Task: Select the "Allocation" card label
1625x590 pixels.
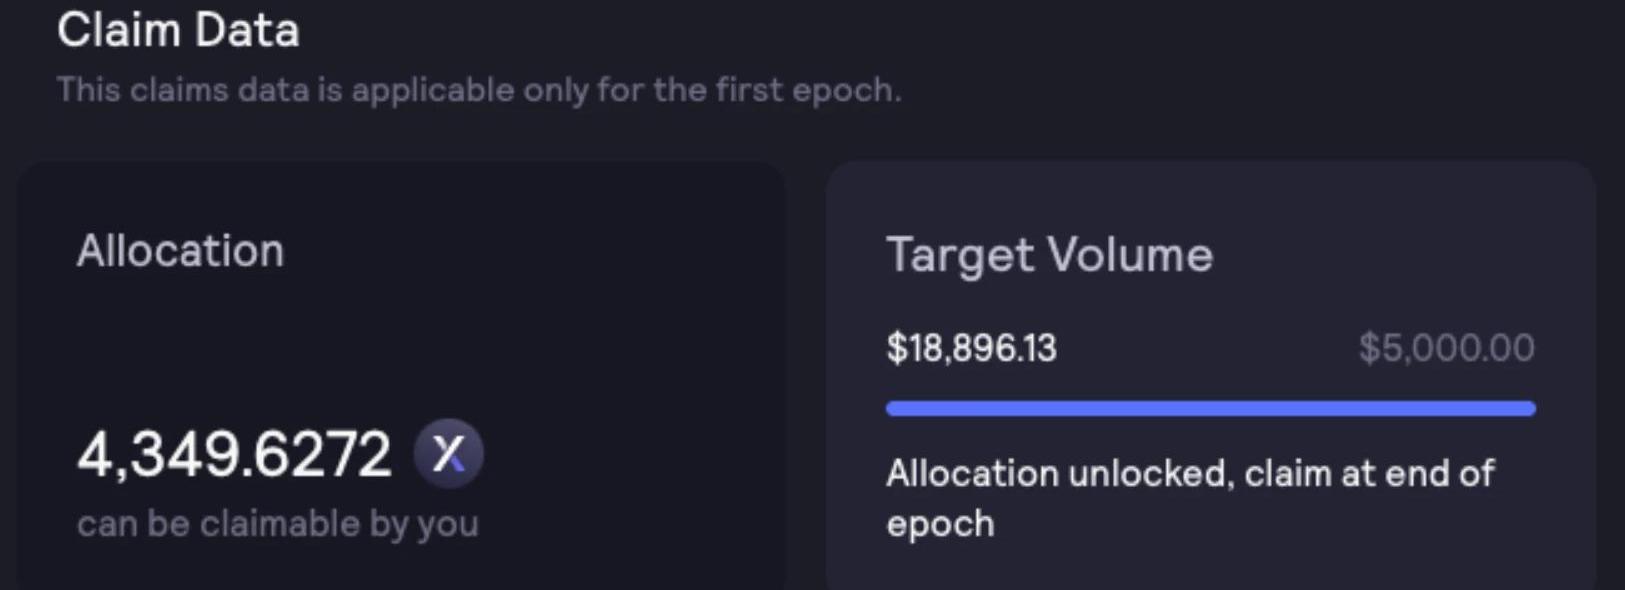Action: pyautogui.click(x=180, y=250)
